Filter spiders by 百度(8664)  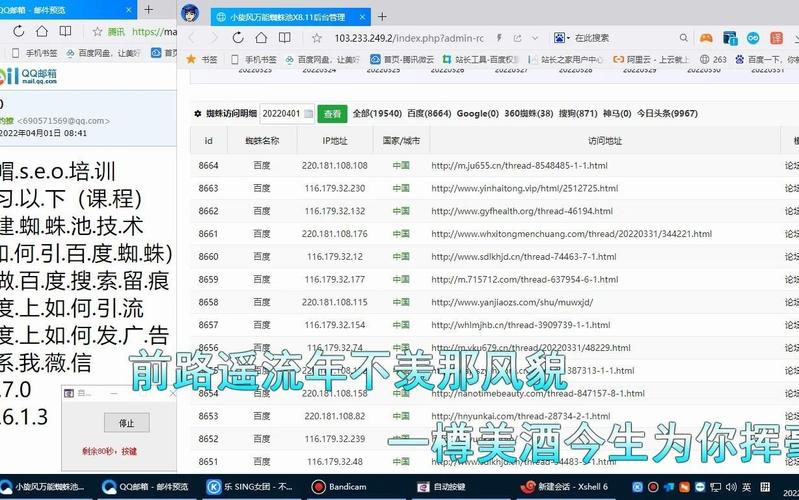(429, 114)
